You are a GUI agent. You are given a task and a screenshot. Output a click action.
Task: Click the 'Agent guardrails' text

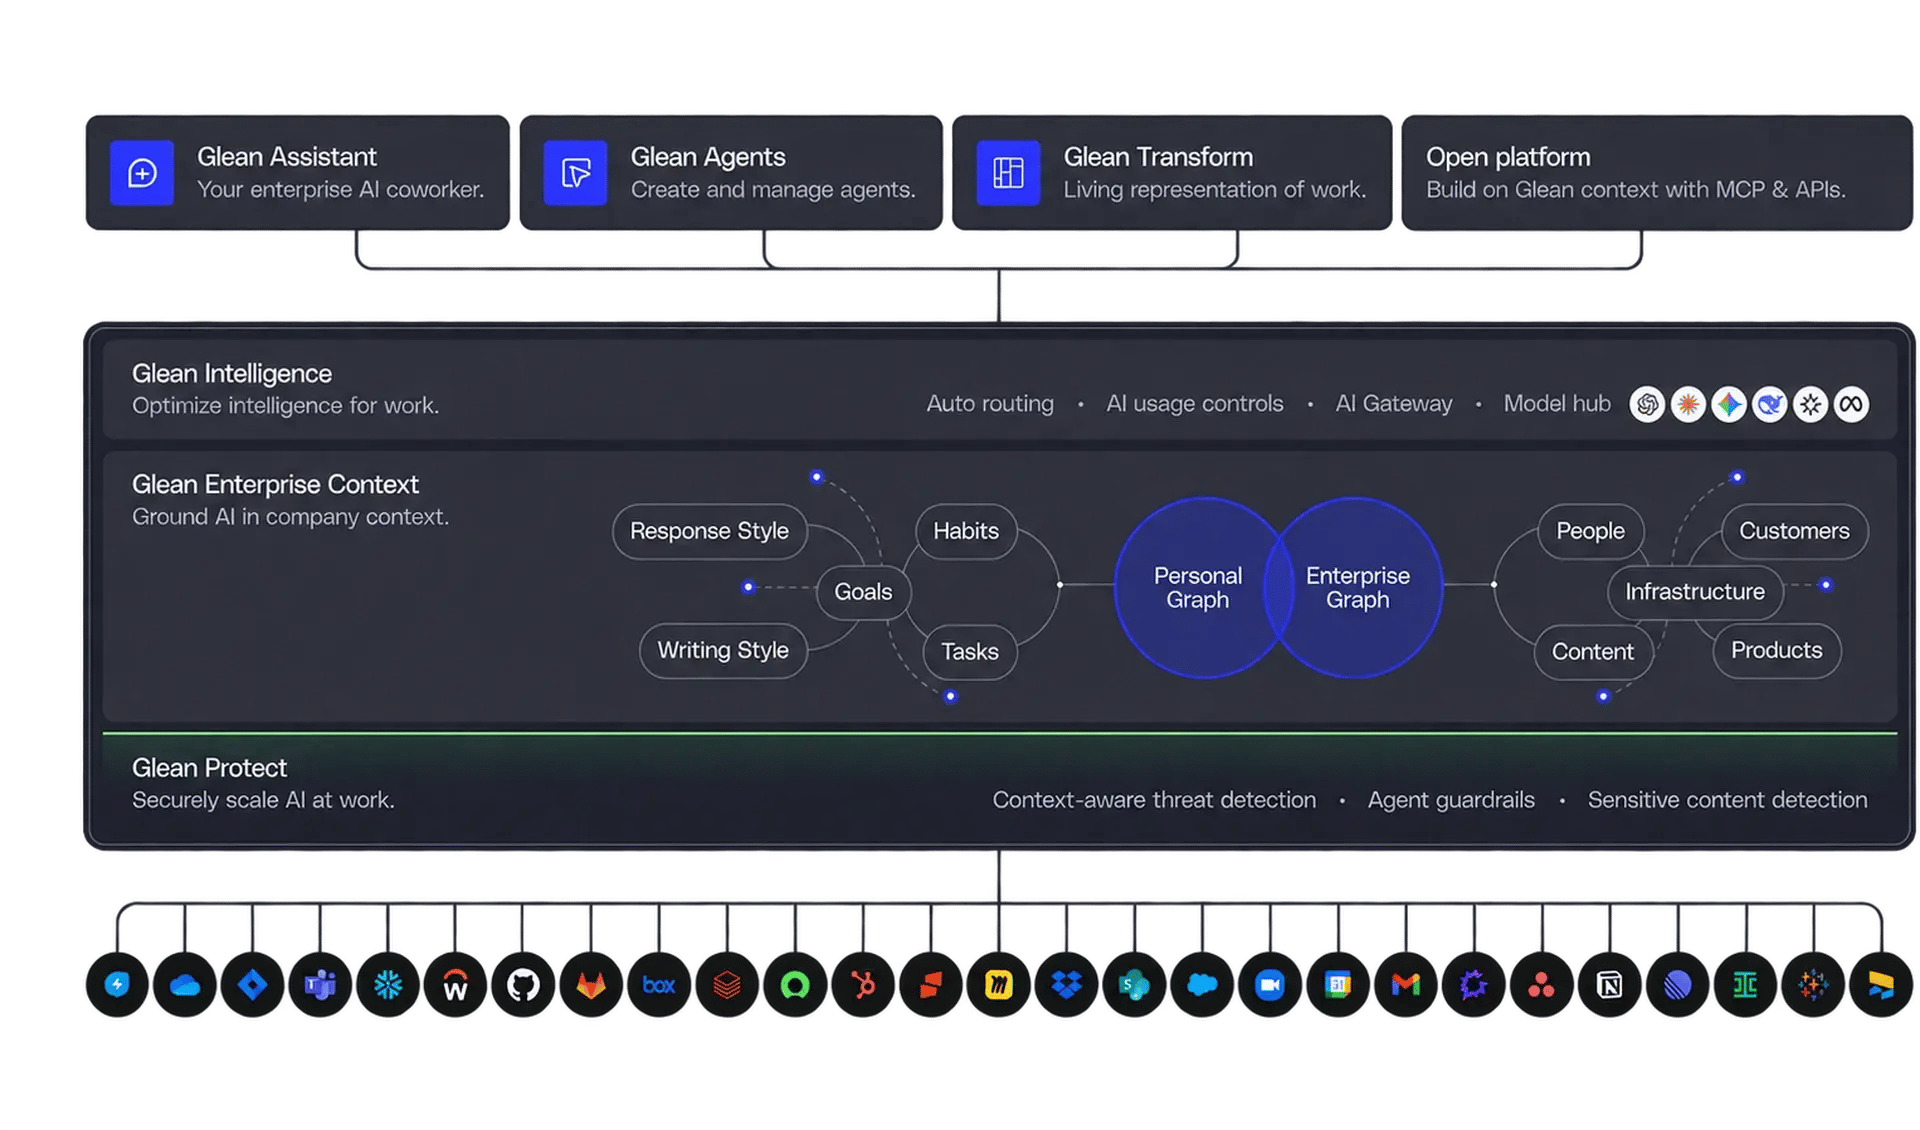1451,800
